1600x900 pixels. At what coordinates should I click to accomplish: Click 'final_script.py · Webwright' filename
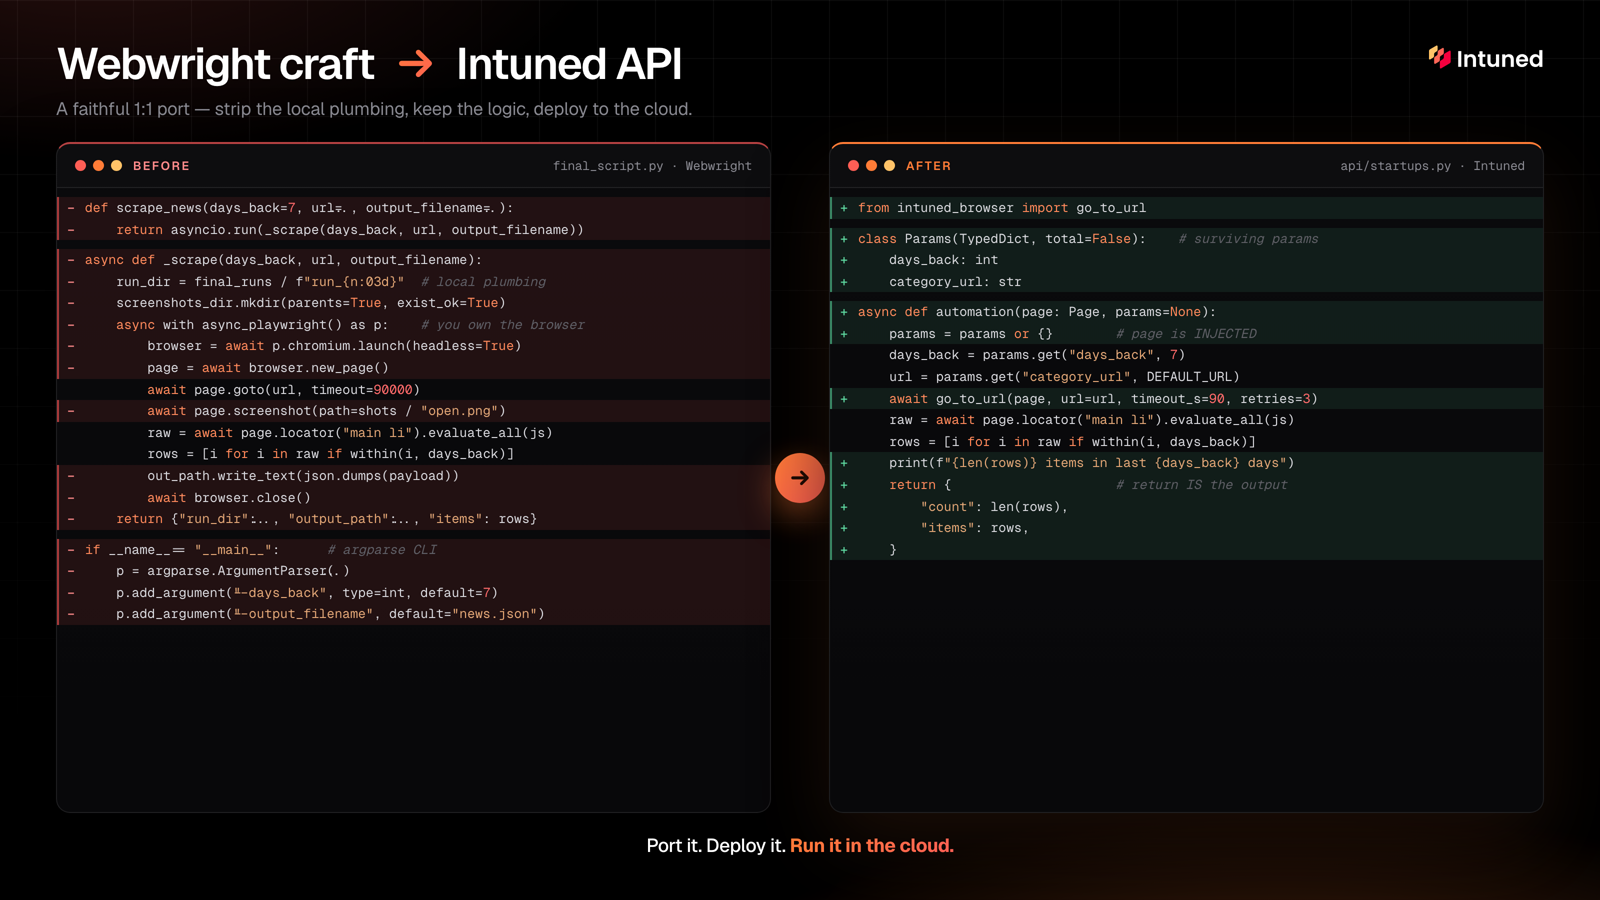tap(652, 166)
